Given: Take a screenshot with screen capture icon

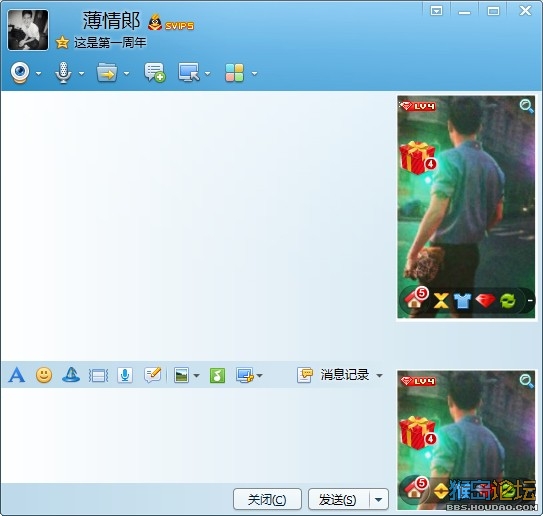Looking at the screenshot, I should [x=245, y=375].
